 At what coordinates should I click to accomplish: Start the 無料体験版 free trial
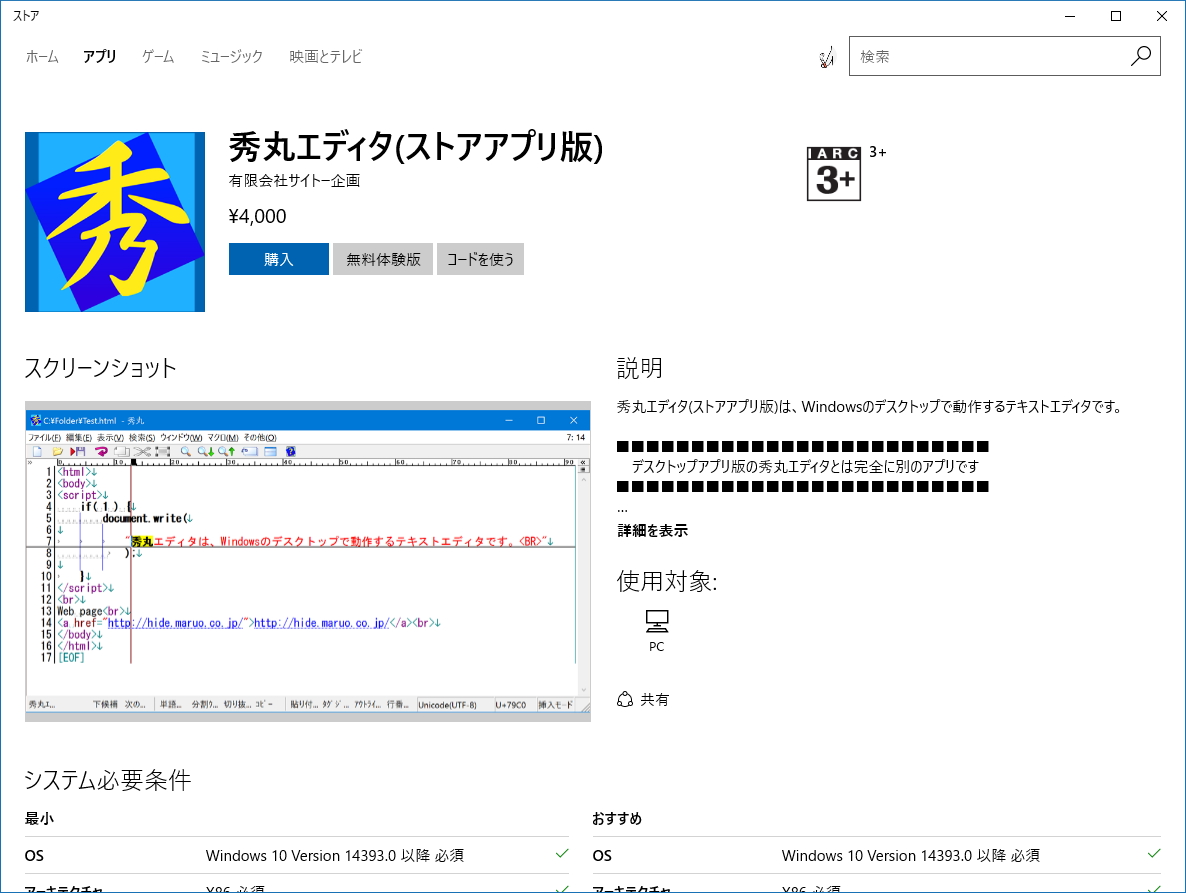[x=383, y=259]
